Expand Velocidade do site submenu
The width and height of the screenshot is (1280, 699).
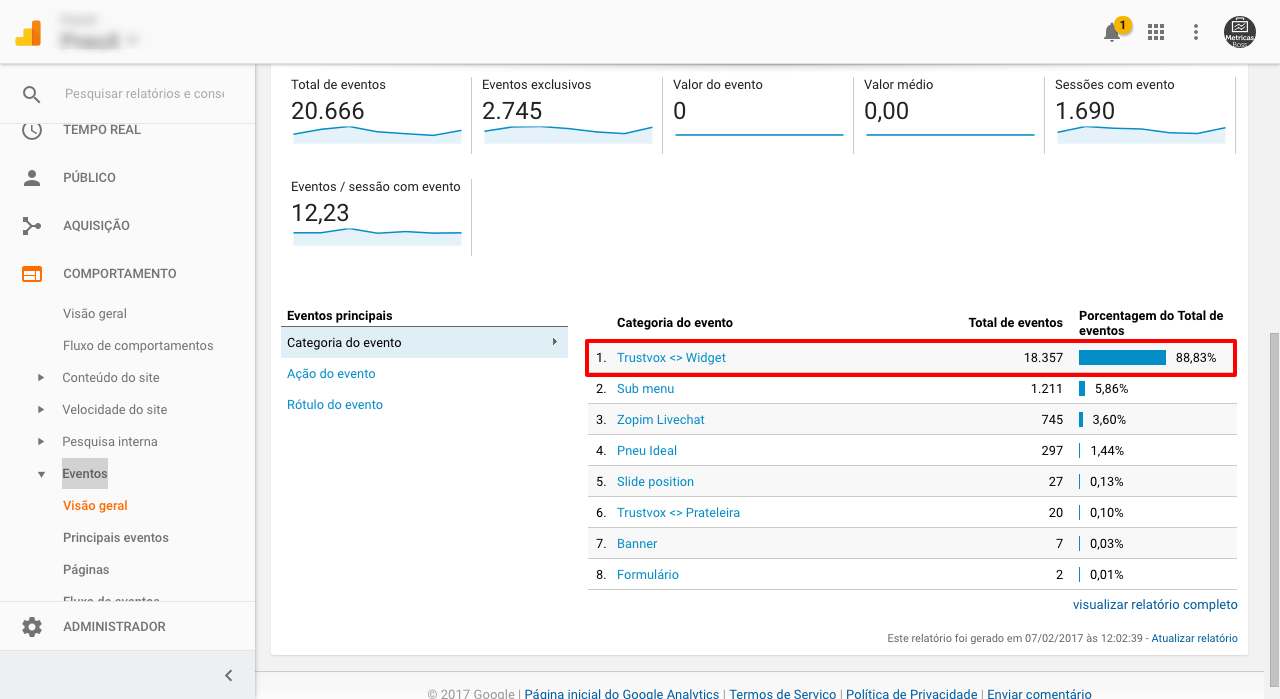[x=41, y=410]
